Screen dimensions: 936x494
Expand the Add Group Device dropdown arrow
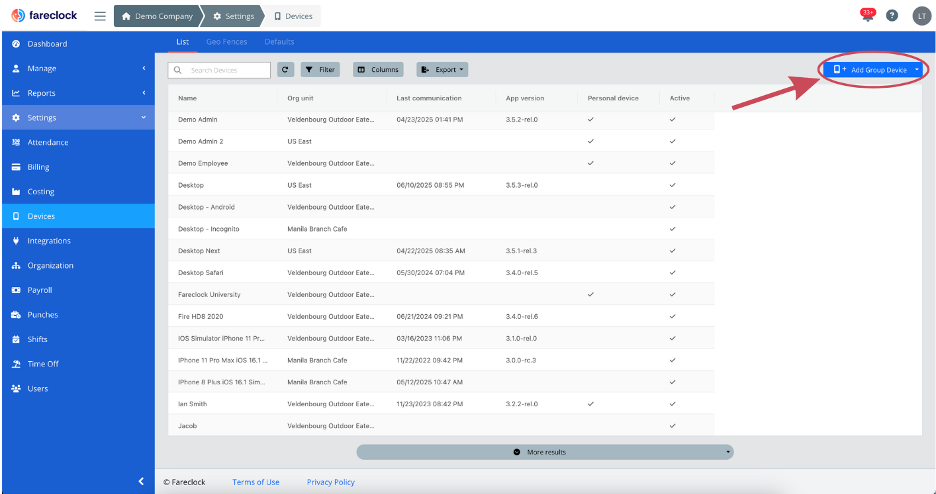point(917,70)
